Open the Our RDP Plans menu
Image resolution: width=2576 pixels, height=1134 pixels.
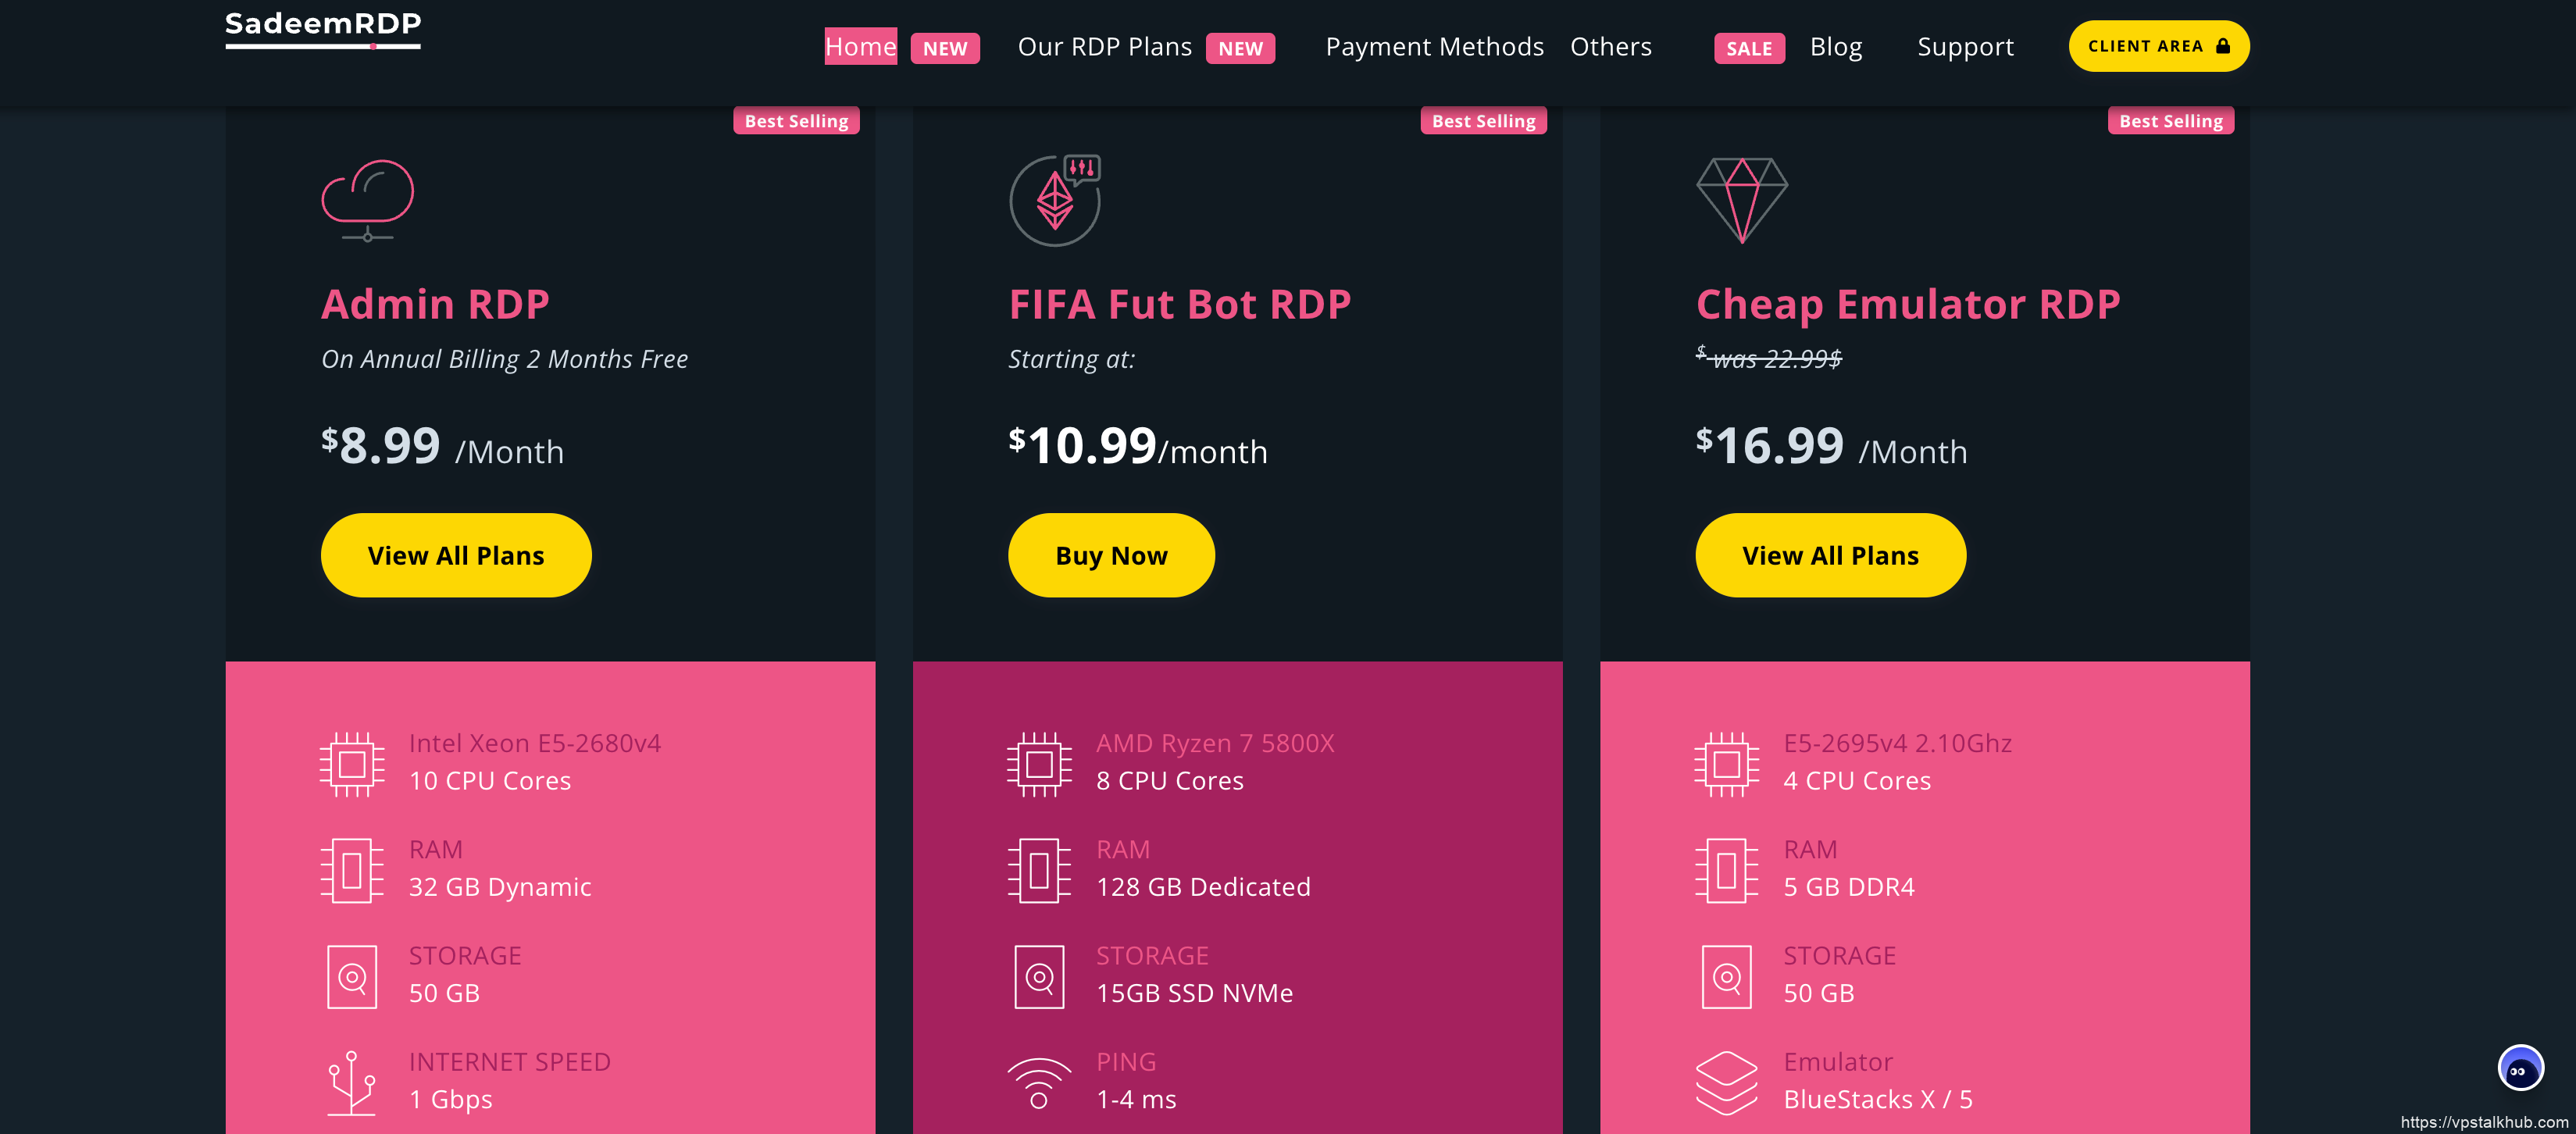tap(1104, 47)
